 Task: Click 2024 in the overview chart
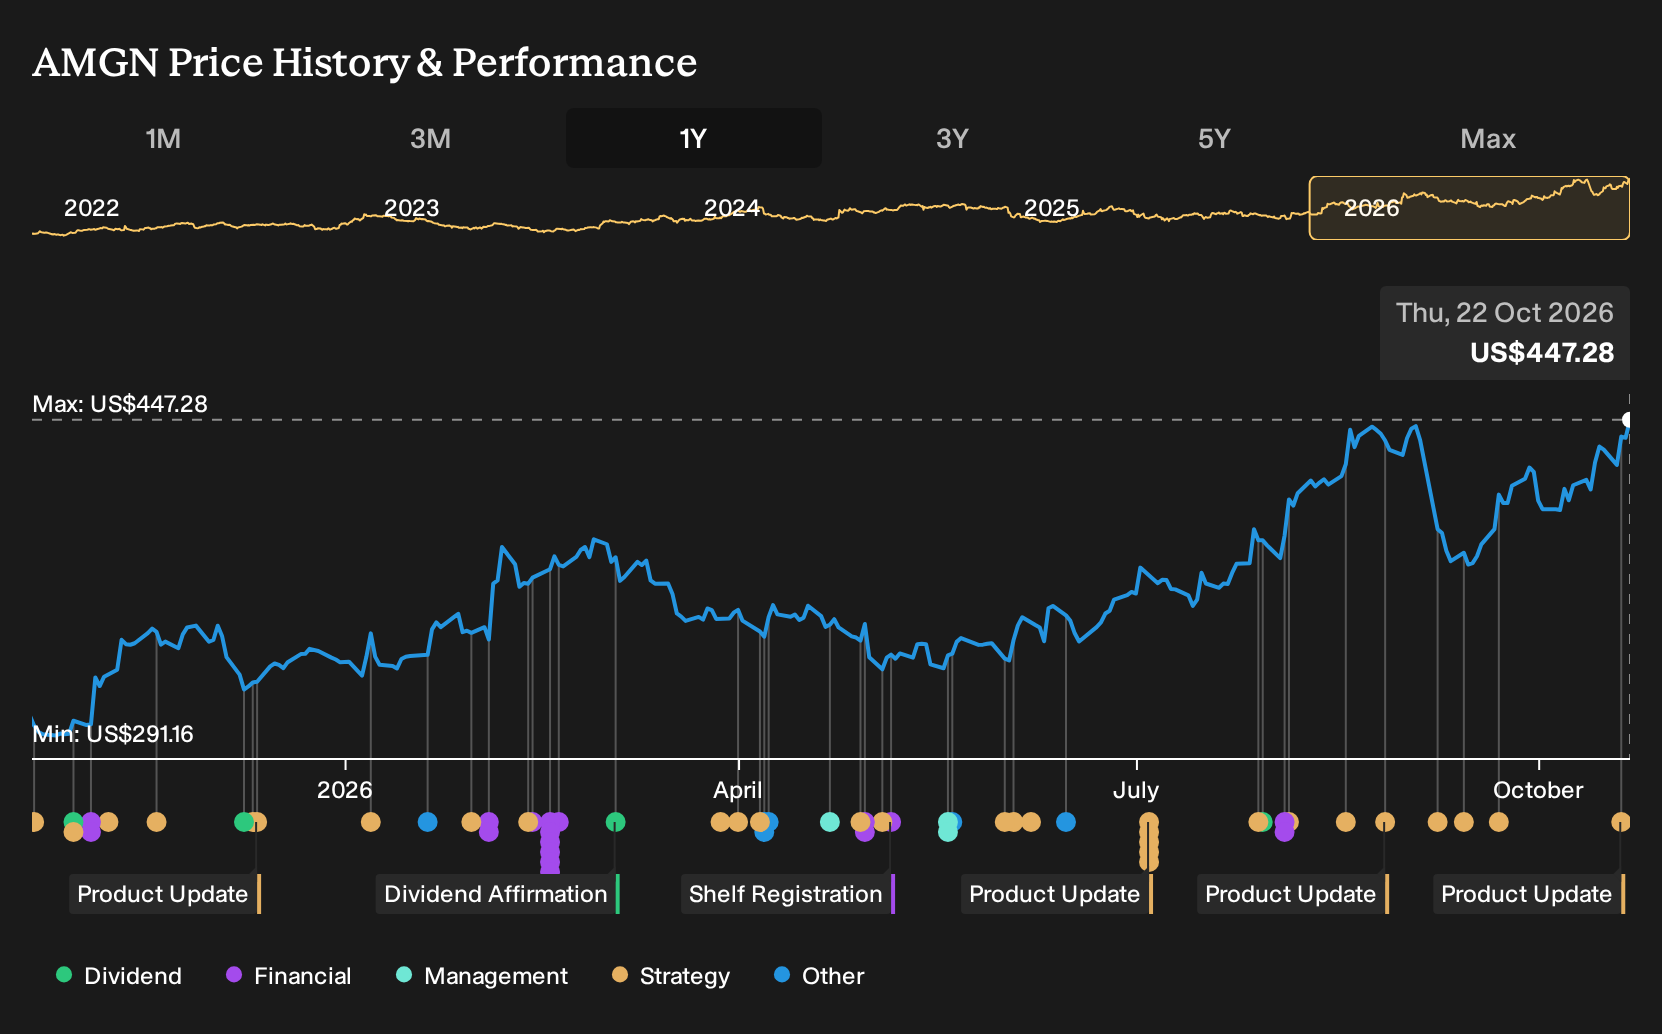click(x=732, y=208)
